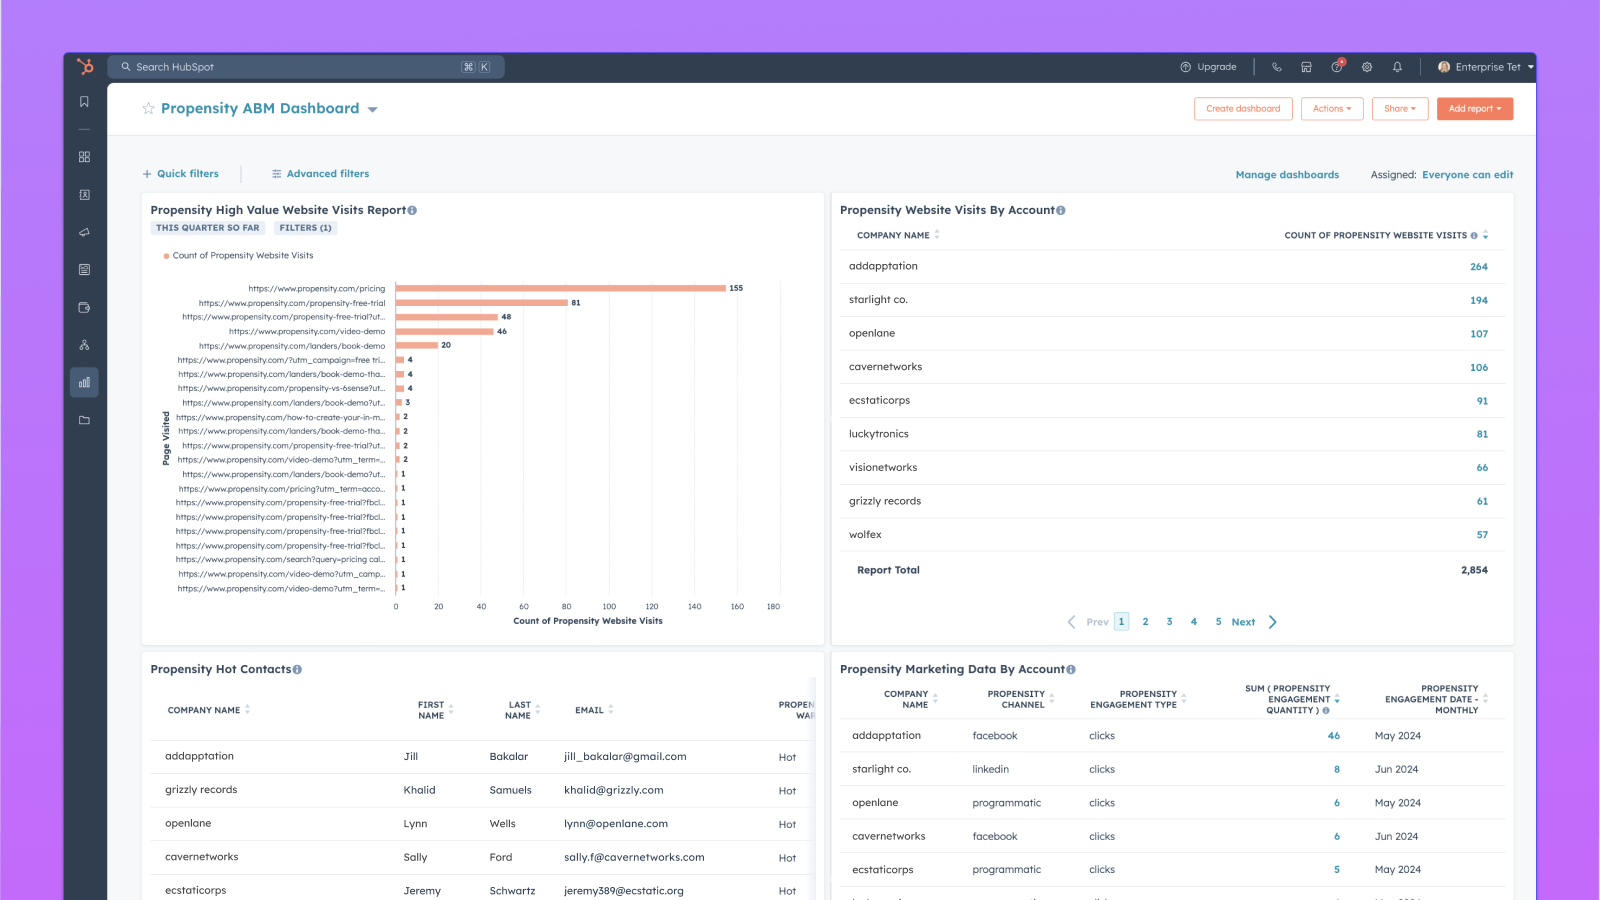The image size is (1600, 900).
Task: Open the Share dropdown menu
Action: pyautogui.click(x=1400, y=108)
